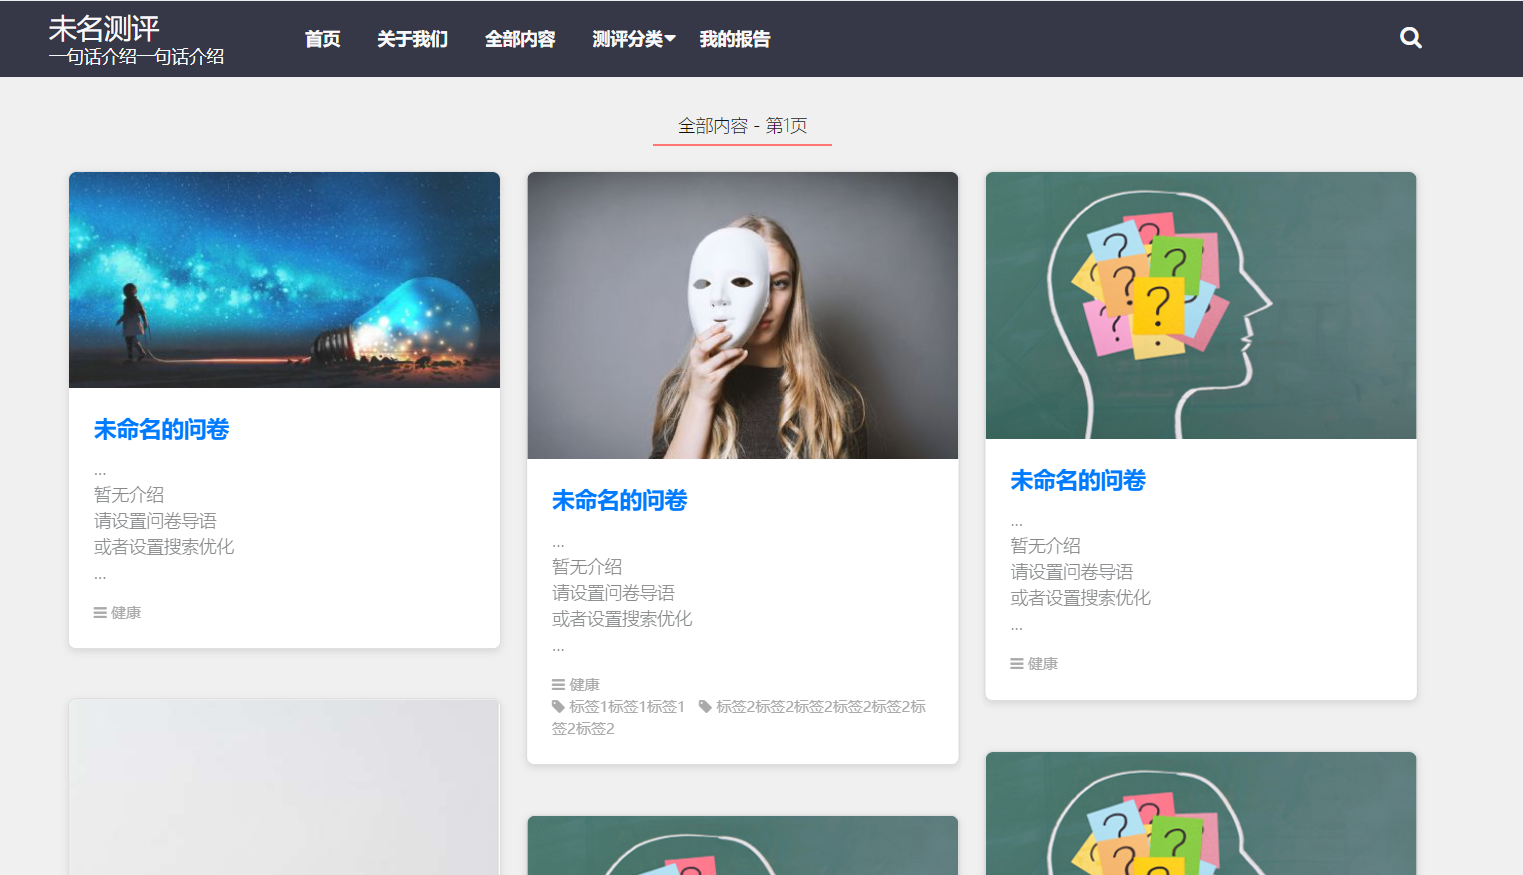Click the list icon beside 健康 in mask card
The width and height of the screenshot is (1523, 875).
pyautogui.click(x=558, y=685)
